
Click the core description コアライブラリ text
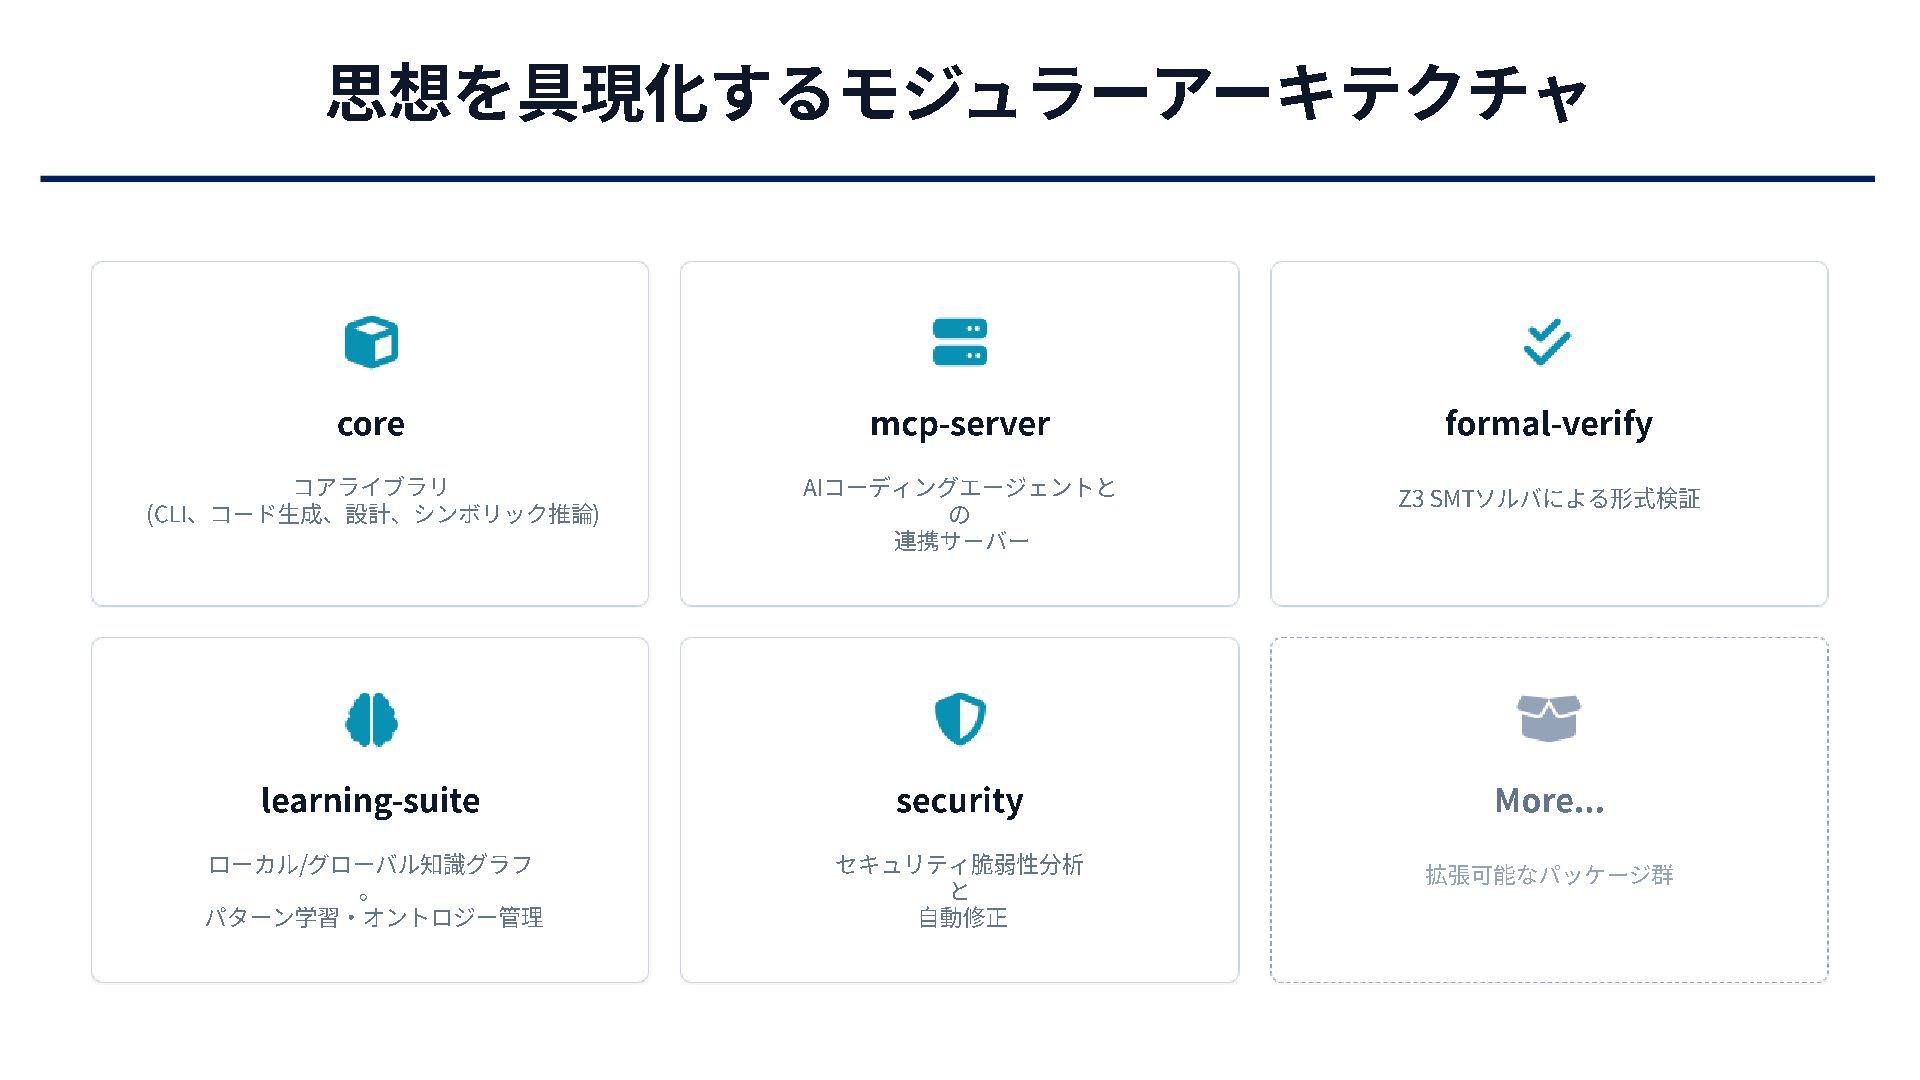click(371, 486)
